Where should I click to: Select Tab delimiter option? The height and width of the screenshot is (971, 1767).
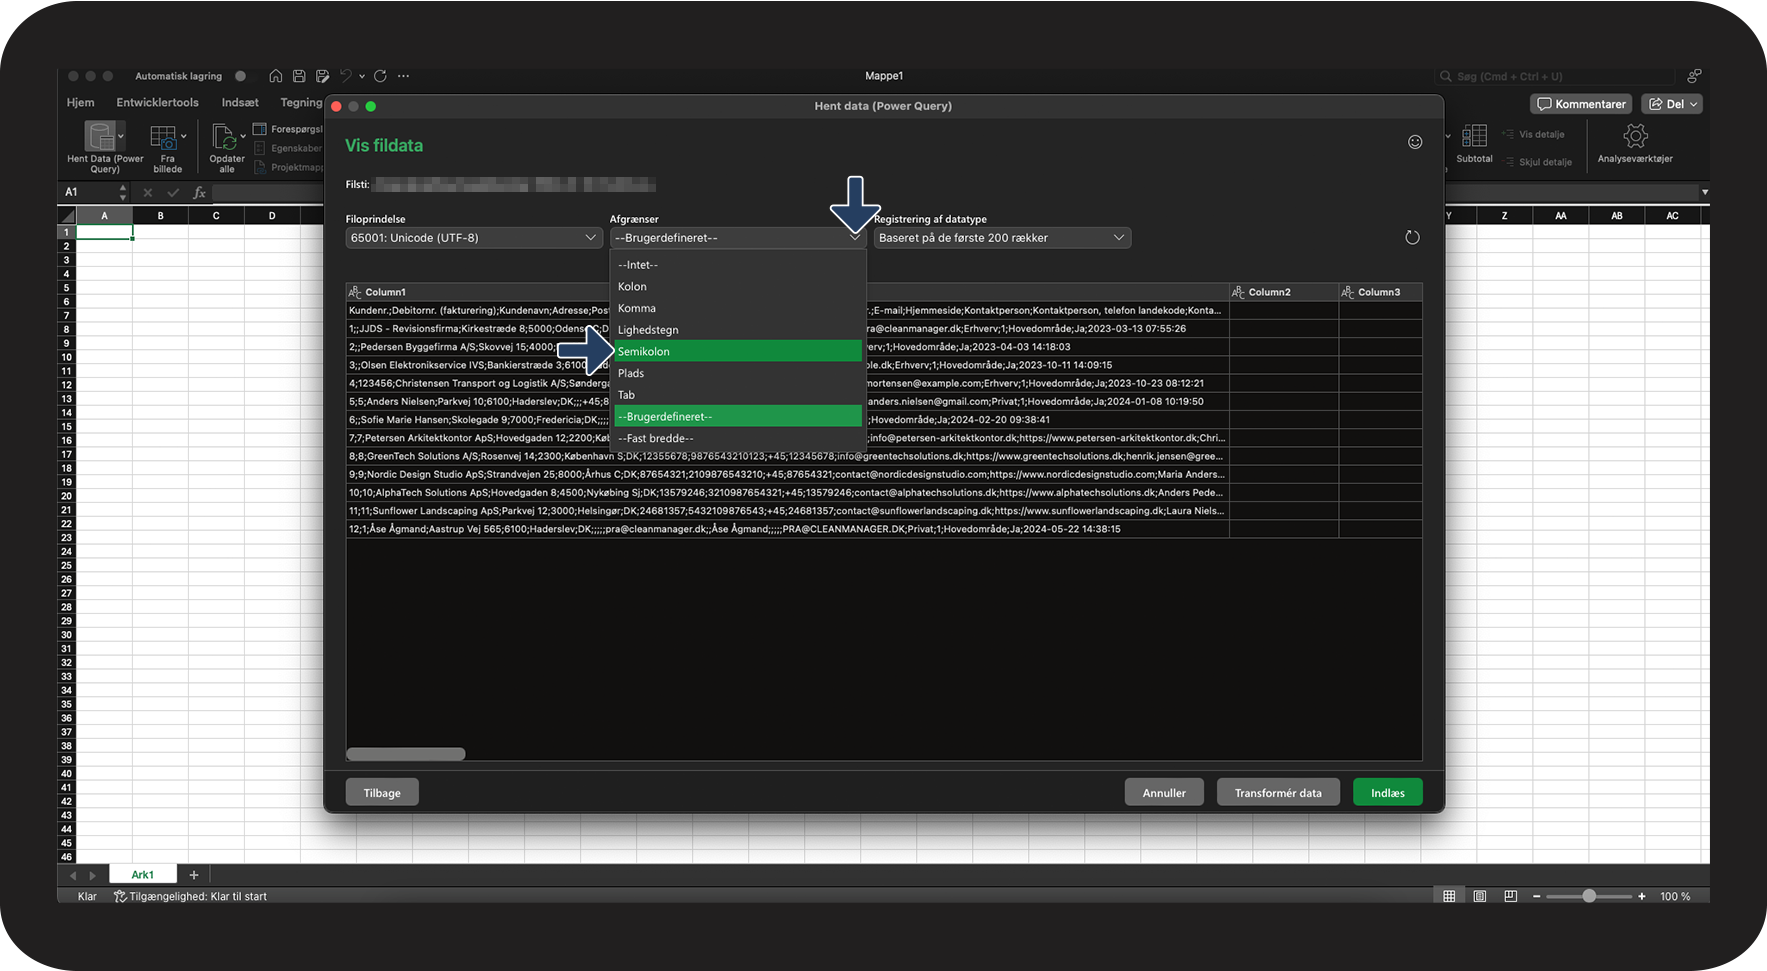pos(738,395)
